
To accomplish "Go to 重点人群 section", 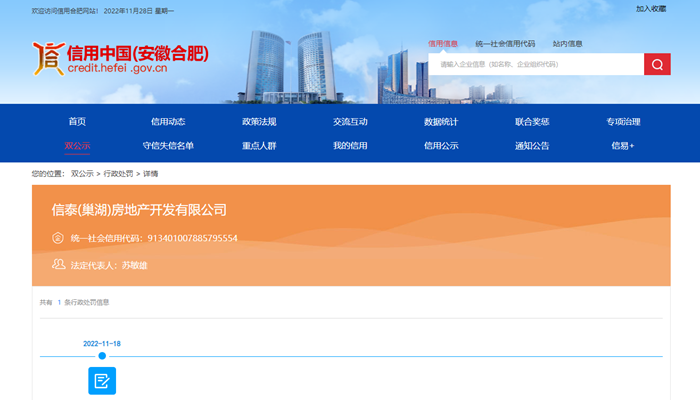I will click(x=259, y=146).
